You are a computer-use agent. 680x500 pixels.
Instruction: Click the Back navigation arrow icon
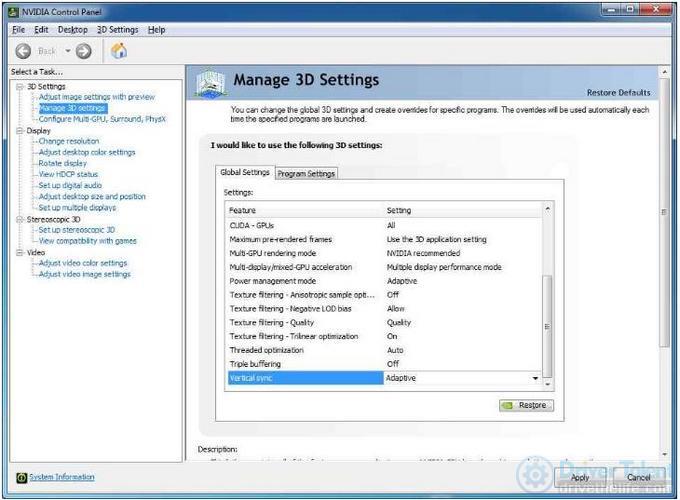click(23, 51)
